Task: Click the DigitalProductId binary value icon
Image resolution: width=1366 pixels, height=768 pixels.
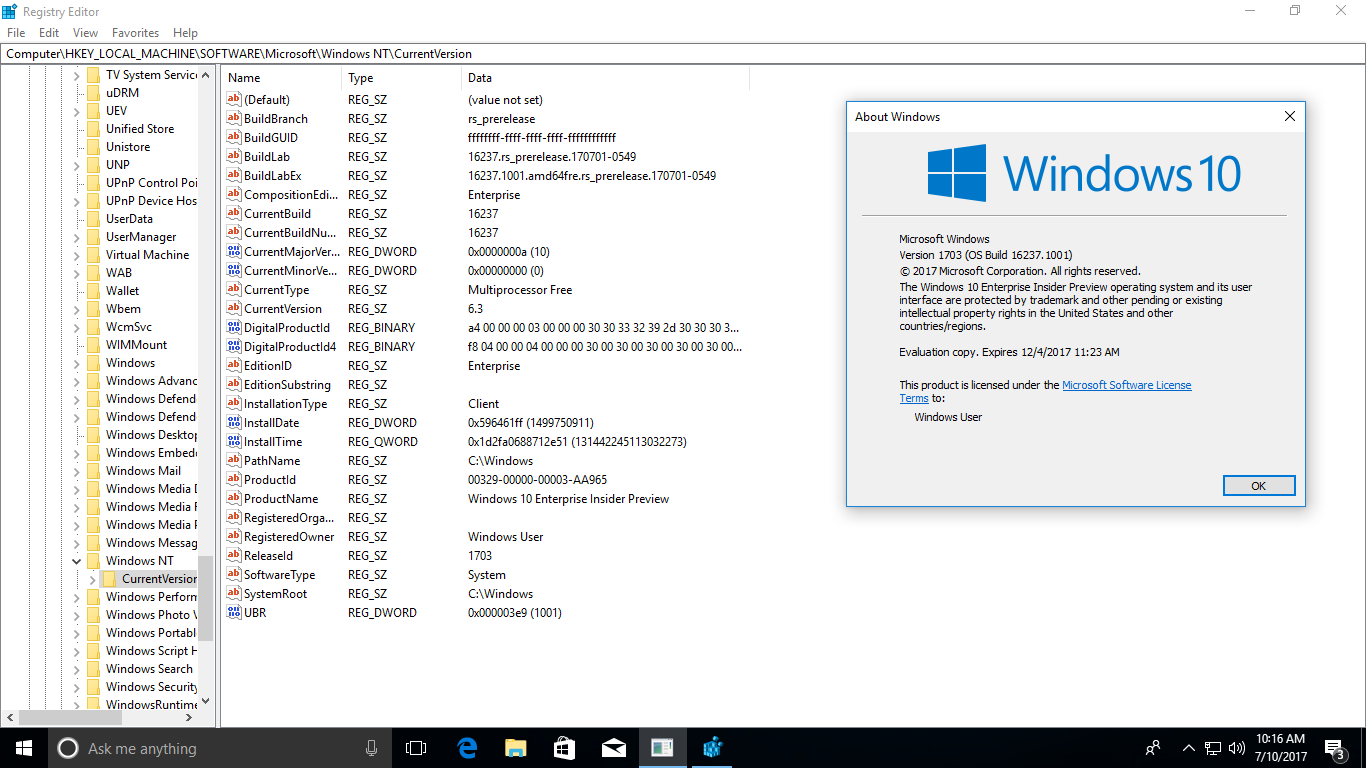Action: point(234,328)
